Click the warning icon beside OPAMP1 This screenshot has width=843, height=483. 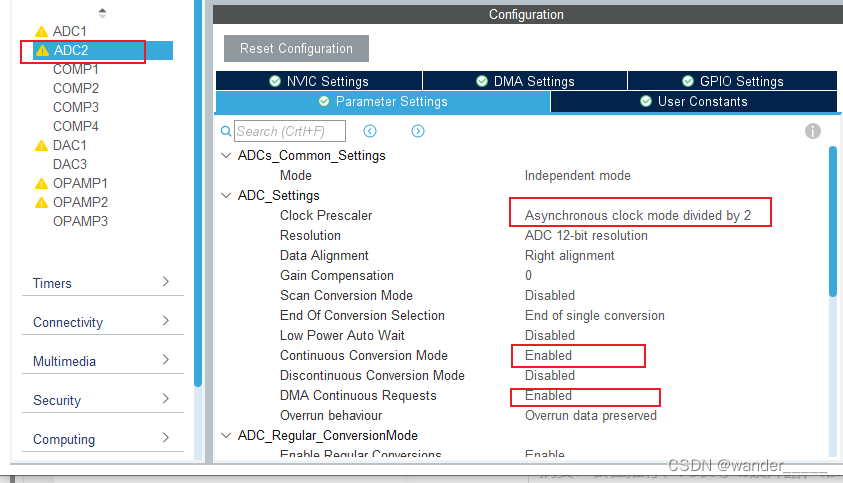click(41, 184)
